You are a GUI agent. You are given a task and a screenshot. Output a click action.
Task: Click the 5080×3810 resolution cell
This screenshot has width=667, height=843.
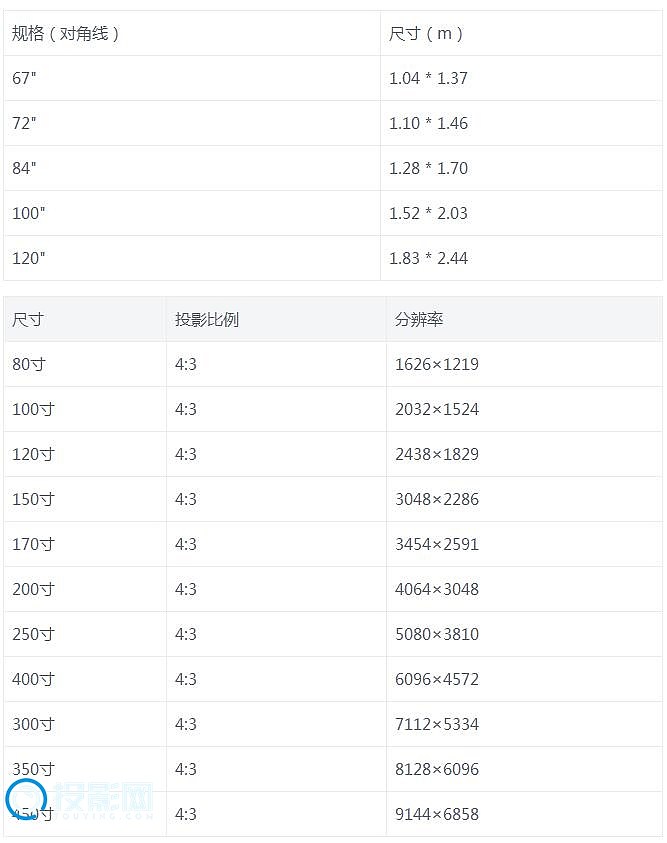tap(437, 634)
